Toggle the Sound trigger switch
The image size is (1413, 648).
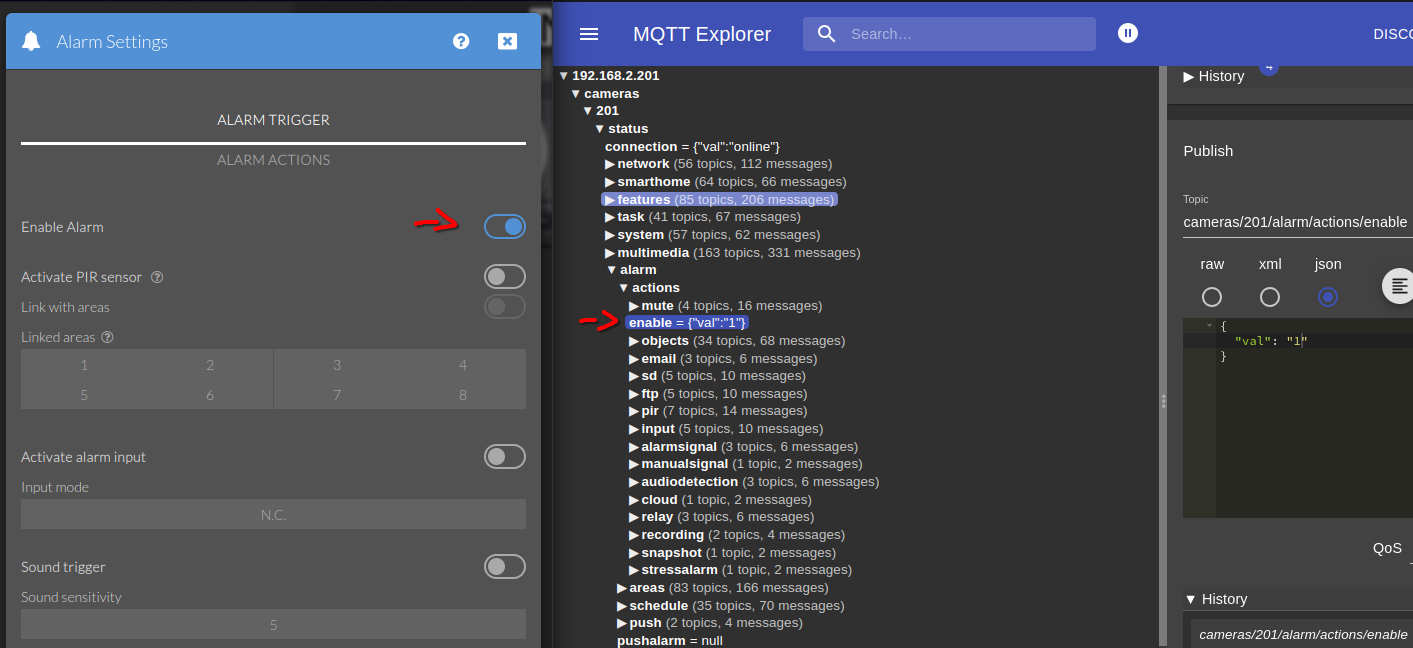click(505, 567)
